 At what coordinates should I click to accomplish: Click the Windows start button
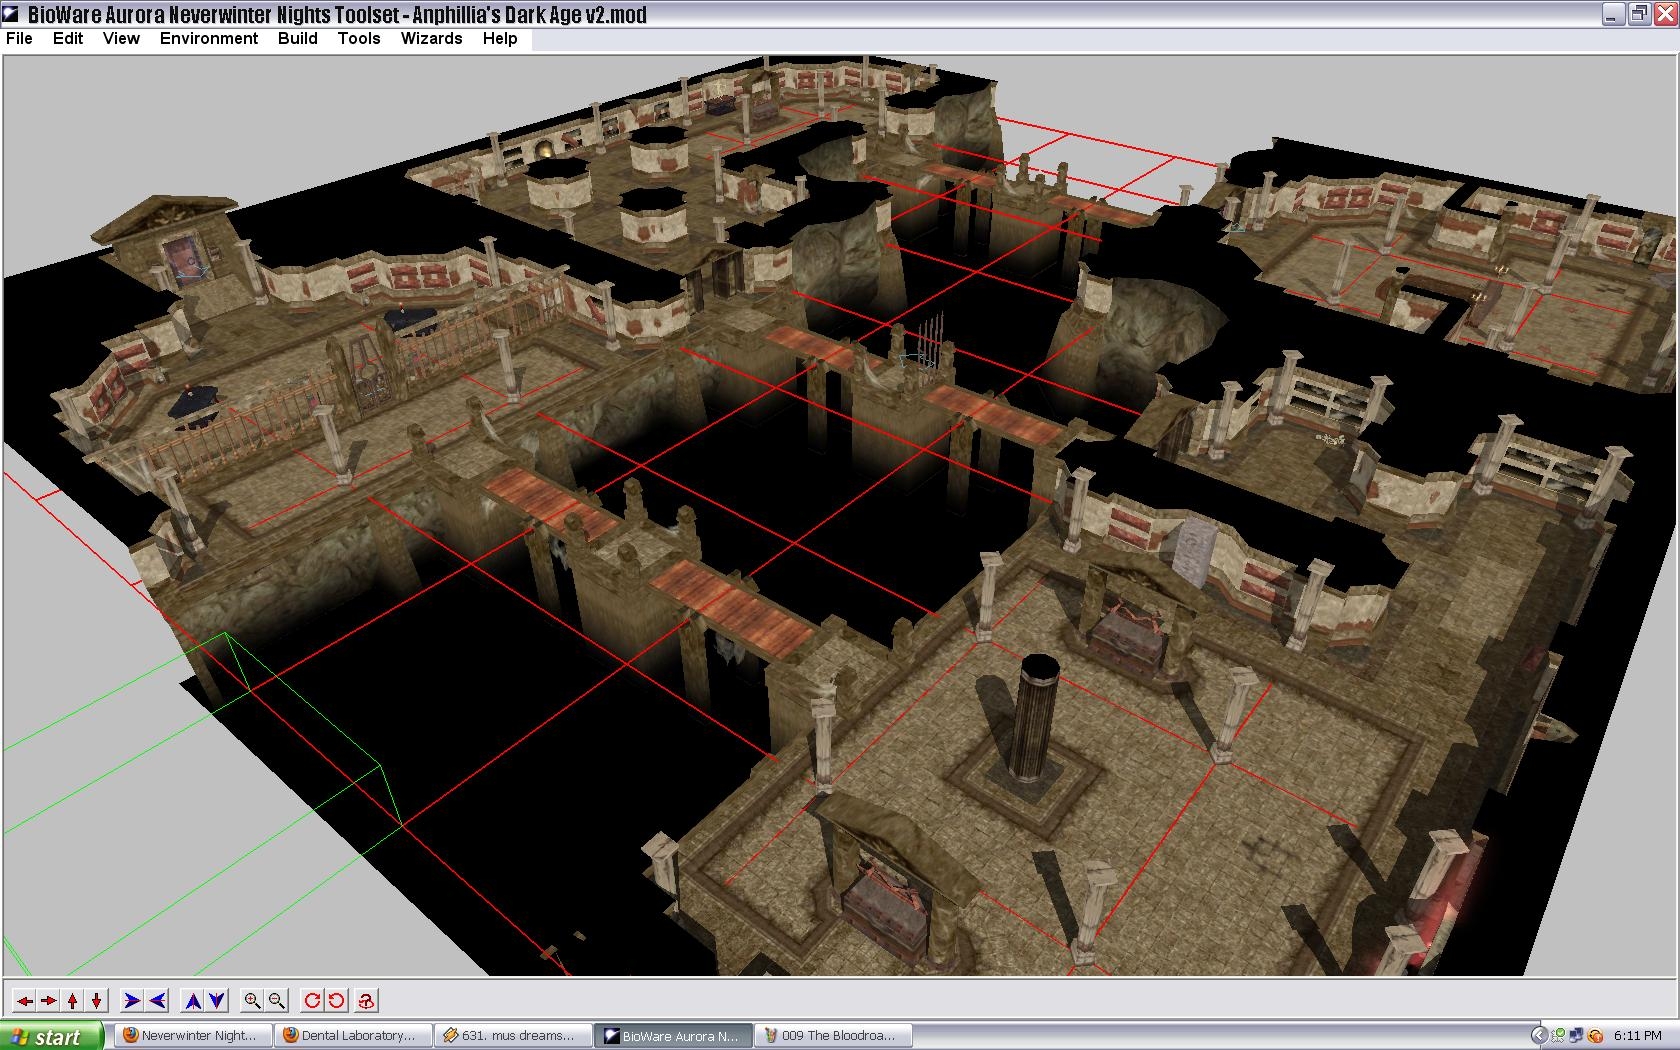(x=52, y=1036)
